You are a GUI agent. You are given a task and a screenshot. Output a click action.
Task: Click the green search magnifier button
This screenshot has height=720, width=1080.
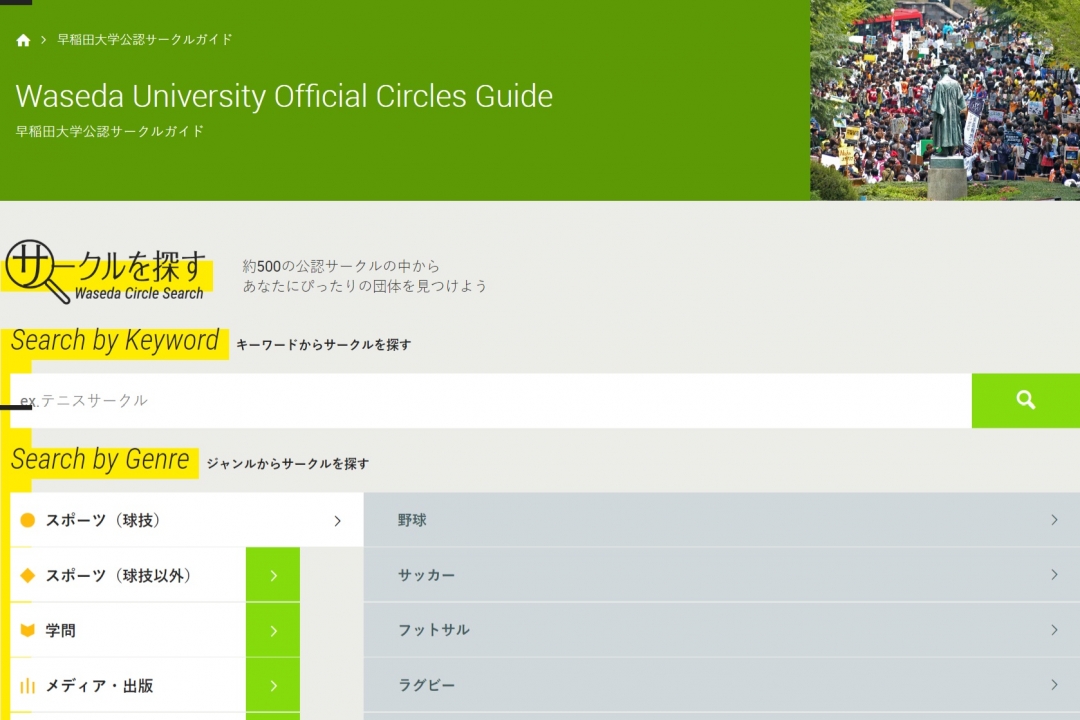tap(1026, 400)
